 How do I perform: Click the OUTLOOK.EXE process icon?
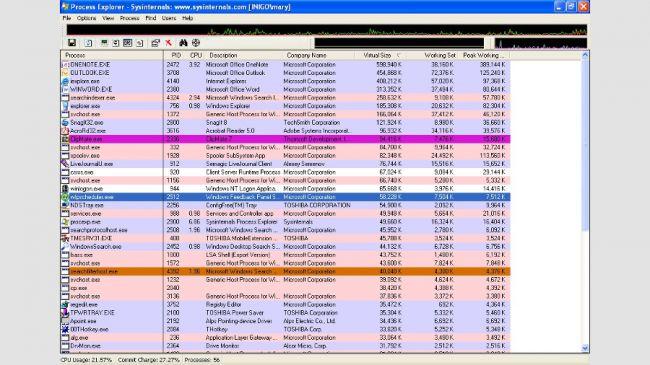[x=65, y=73]
